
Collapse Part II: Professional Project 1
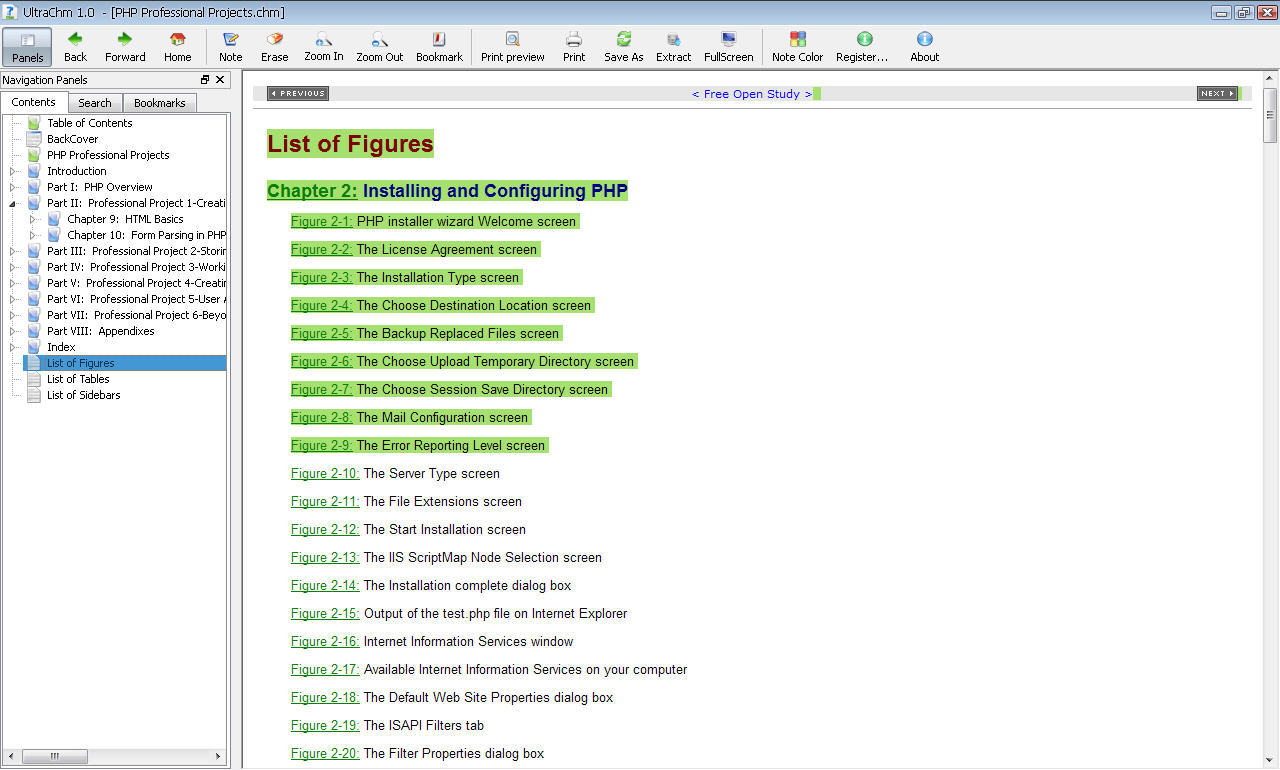pyautogui.click(x=13, y=203)
